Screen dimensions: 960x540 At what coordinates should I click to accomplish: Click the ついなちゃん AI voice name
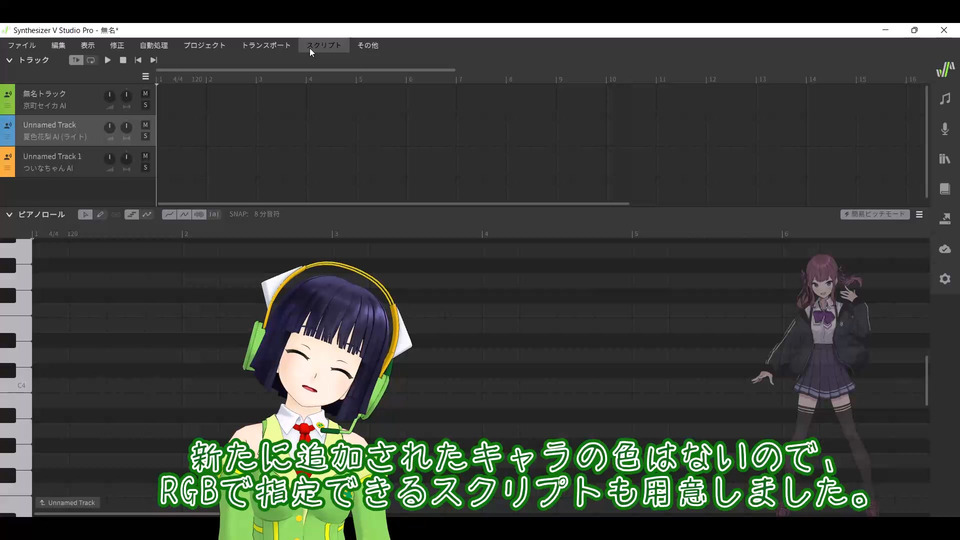coord(48,168)
